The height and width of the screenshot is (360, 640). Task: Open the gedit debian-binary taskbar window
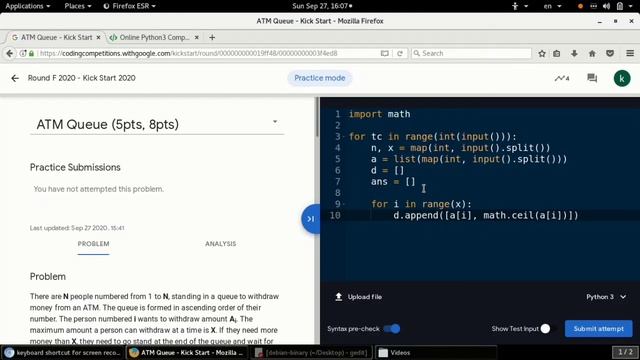pos(311,353)
